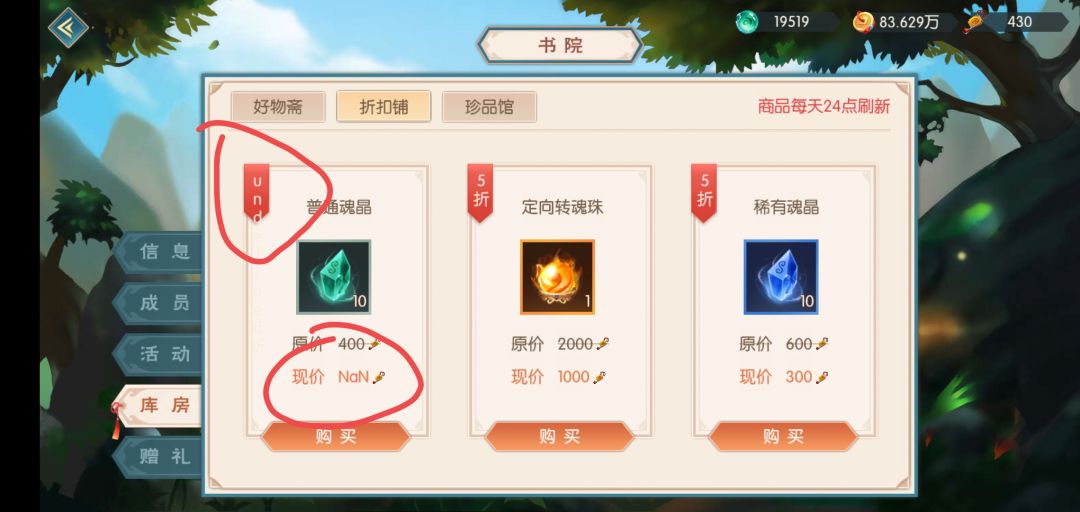Buy 定向转魂珠 with 购买 button

point(559,436)
